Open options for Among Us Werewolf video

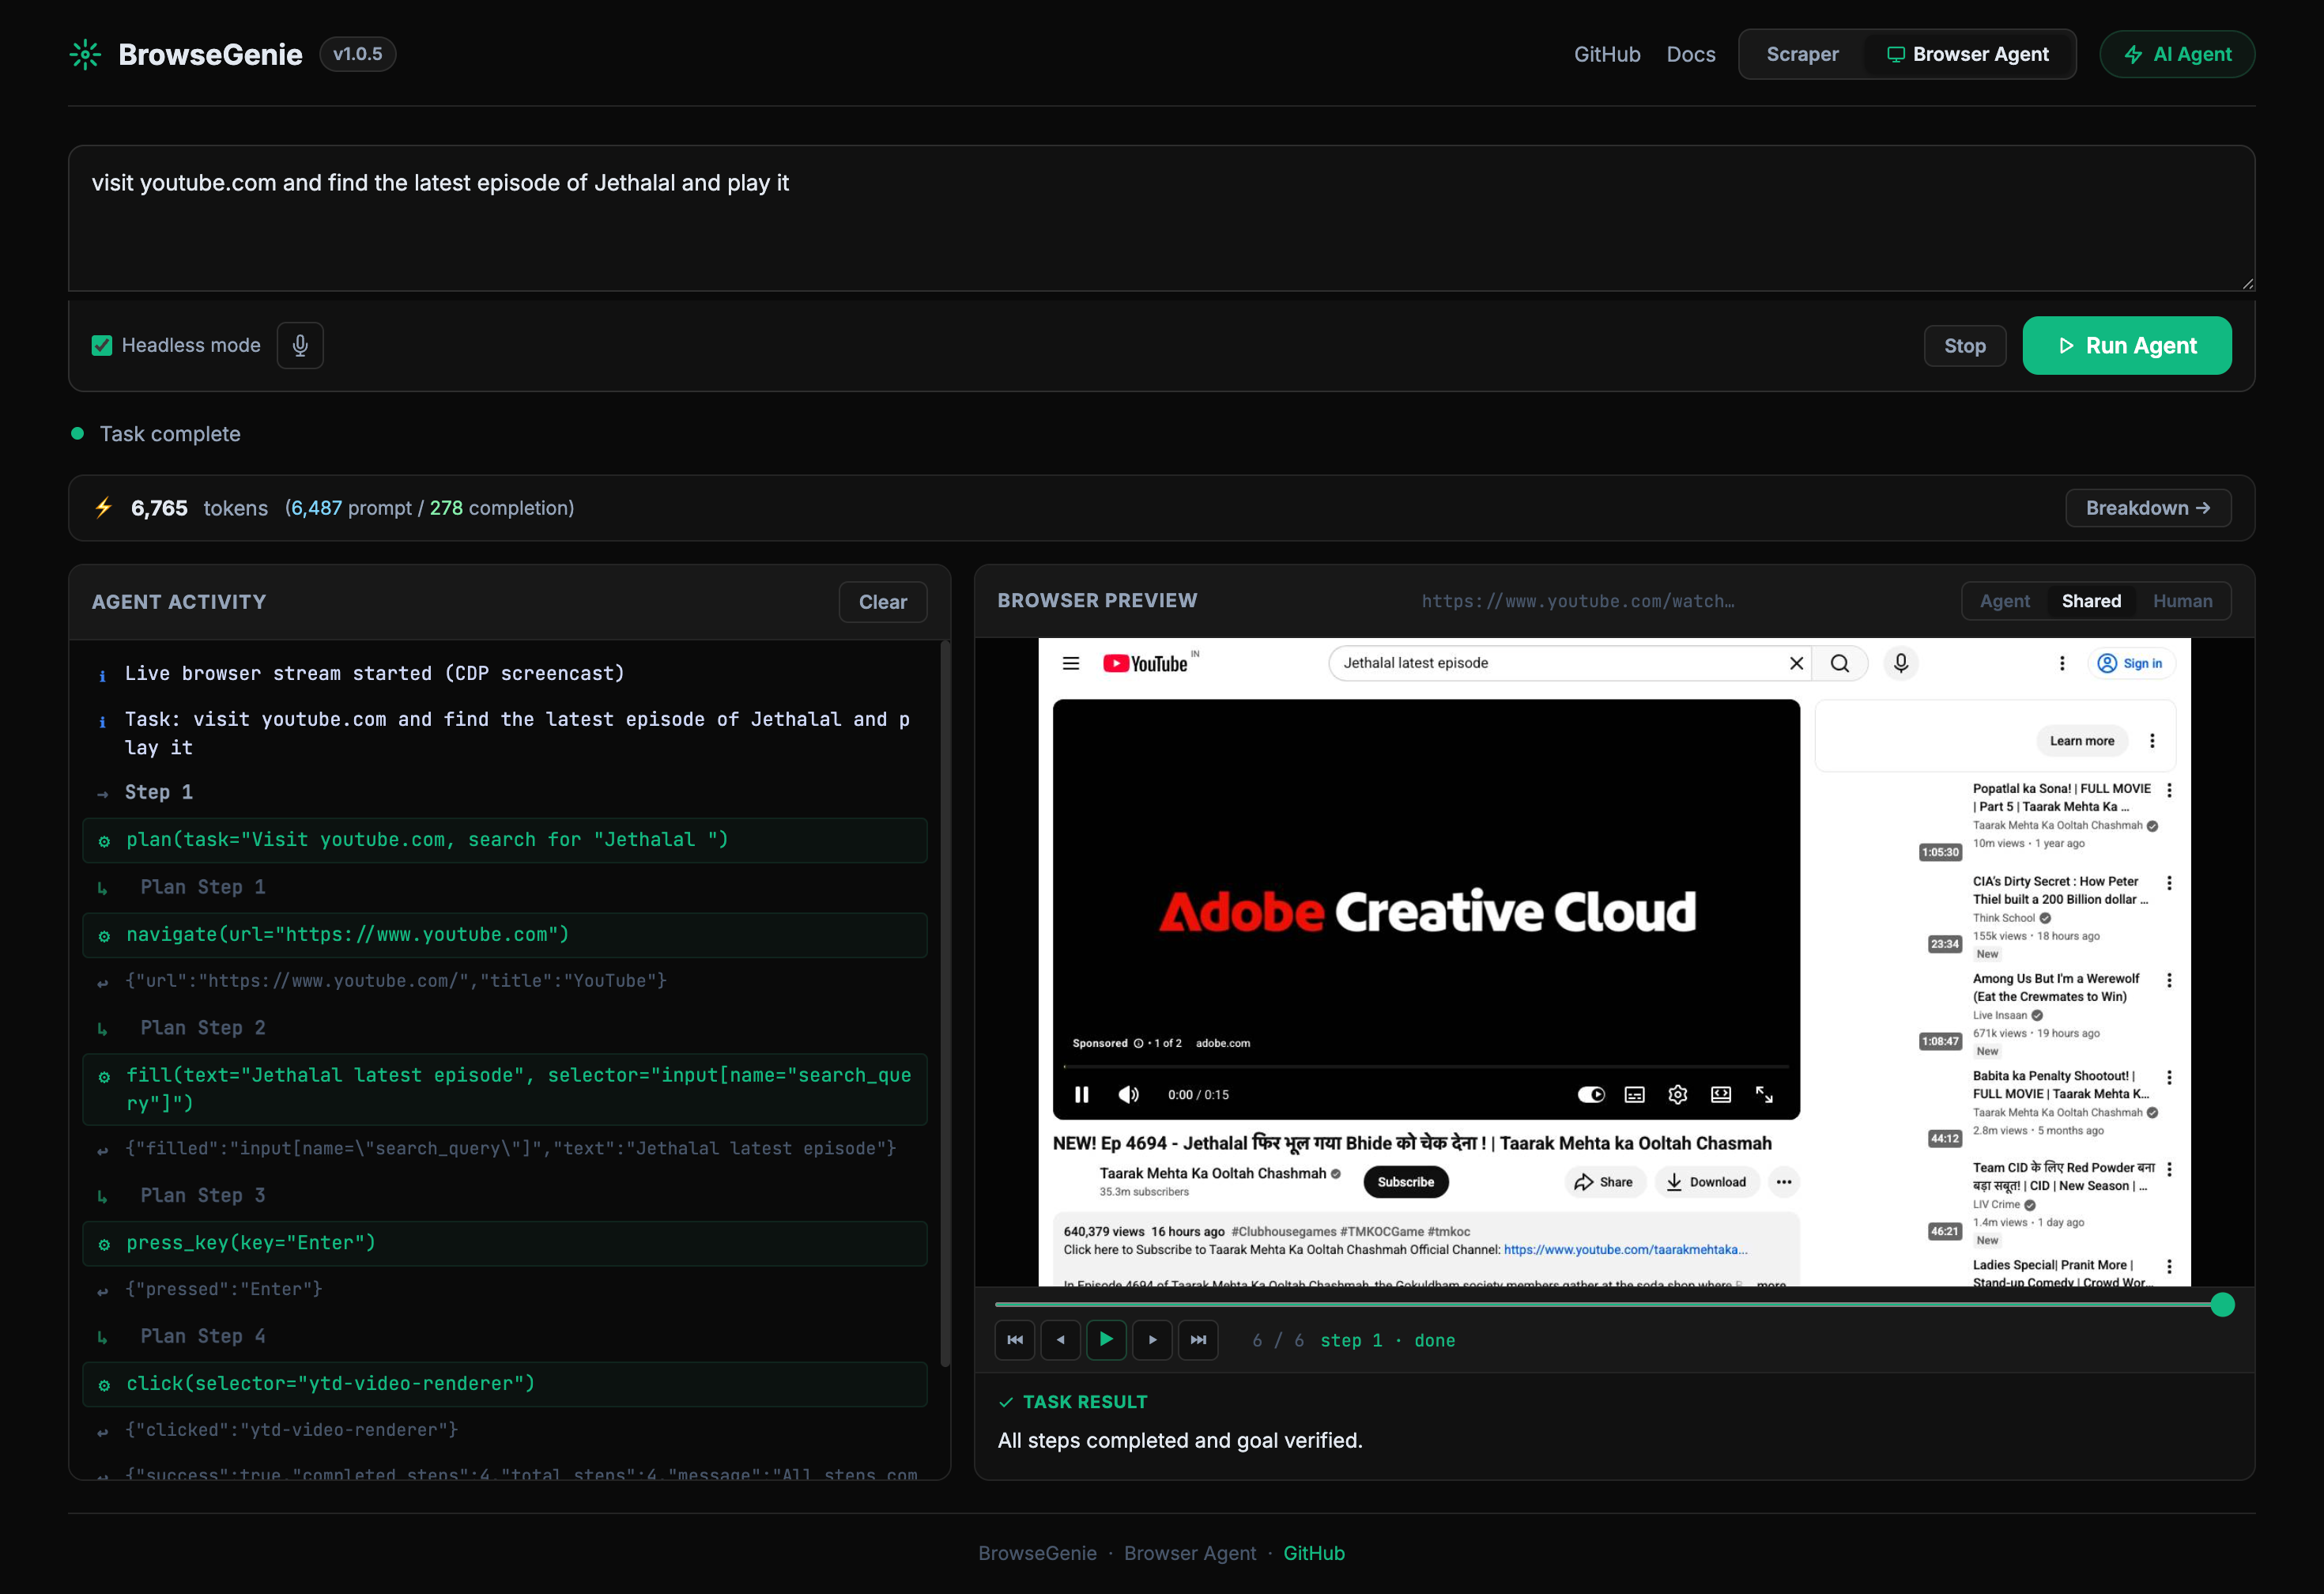2168,980
